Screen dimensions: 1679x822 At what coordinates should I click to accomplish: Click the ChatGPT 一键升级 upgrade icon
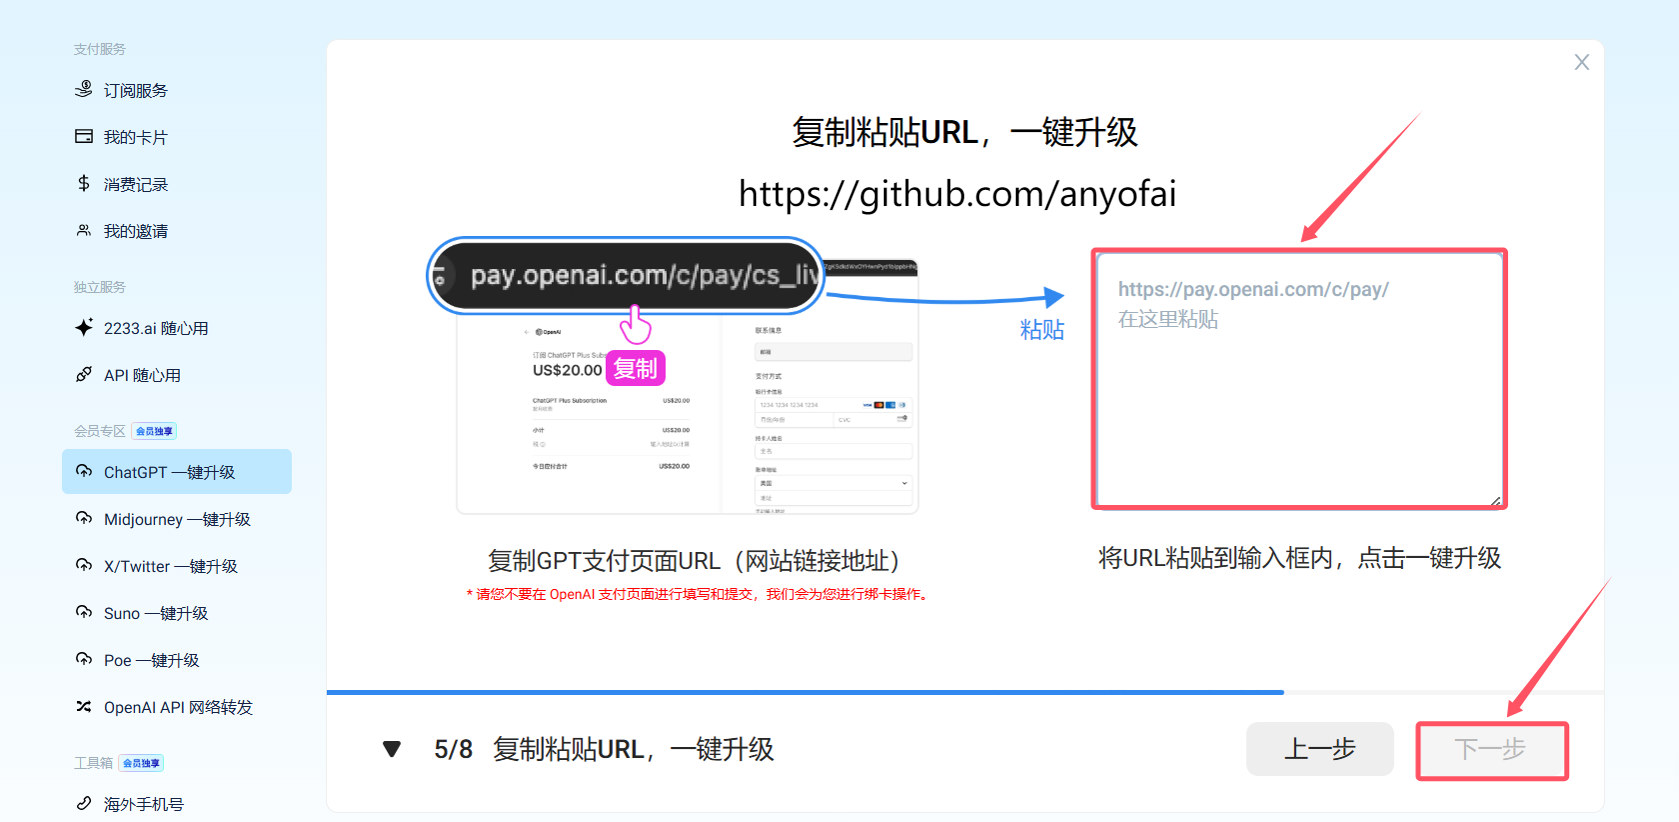pyautogui.click(x=84, y=471)
